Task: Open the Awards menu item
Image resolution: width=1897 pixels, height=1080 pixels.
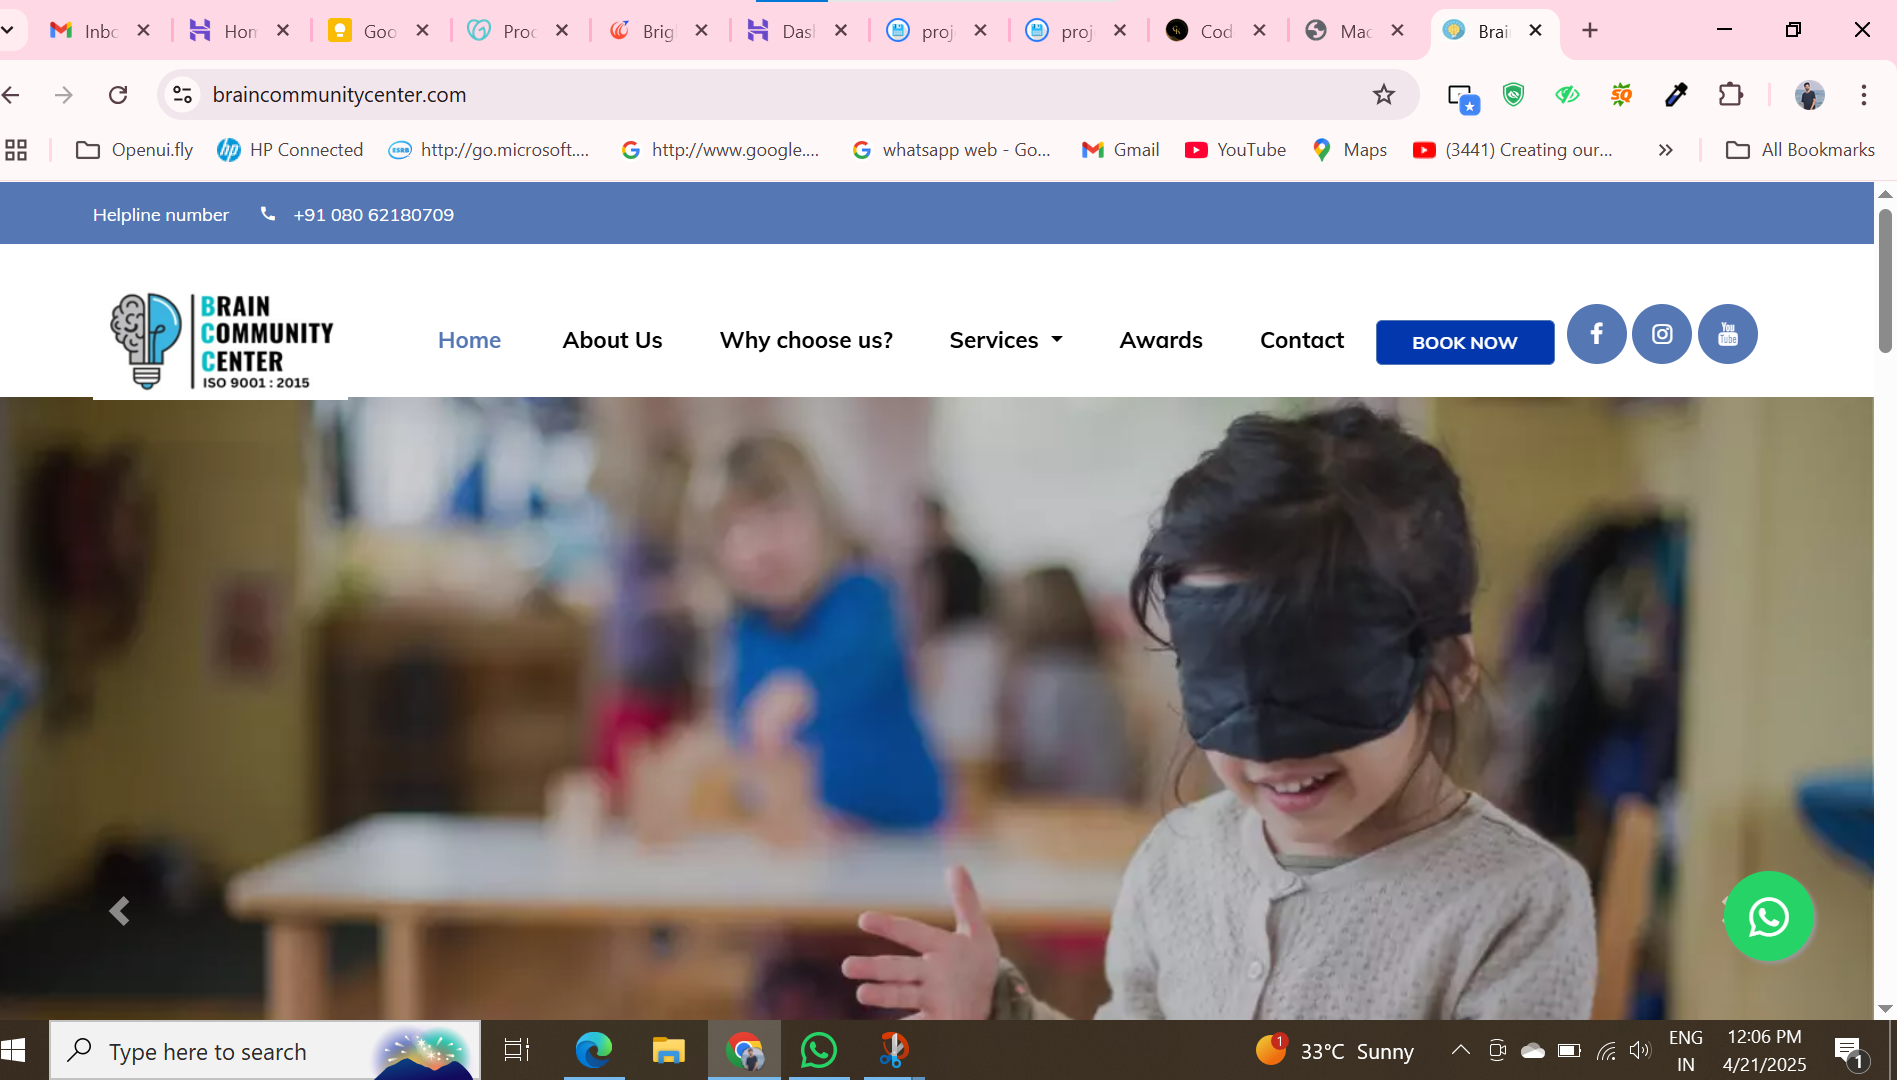Action: point(1160,340)
